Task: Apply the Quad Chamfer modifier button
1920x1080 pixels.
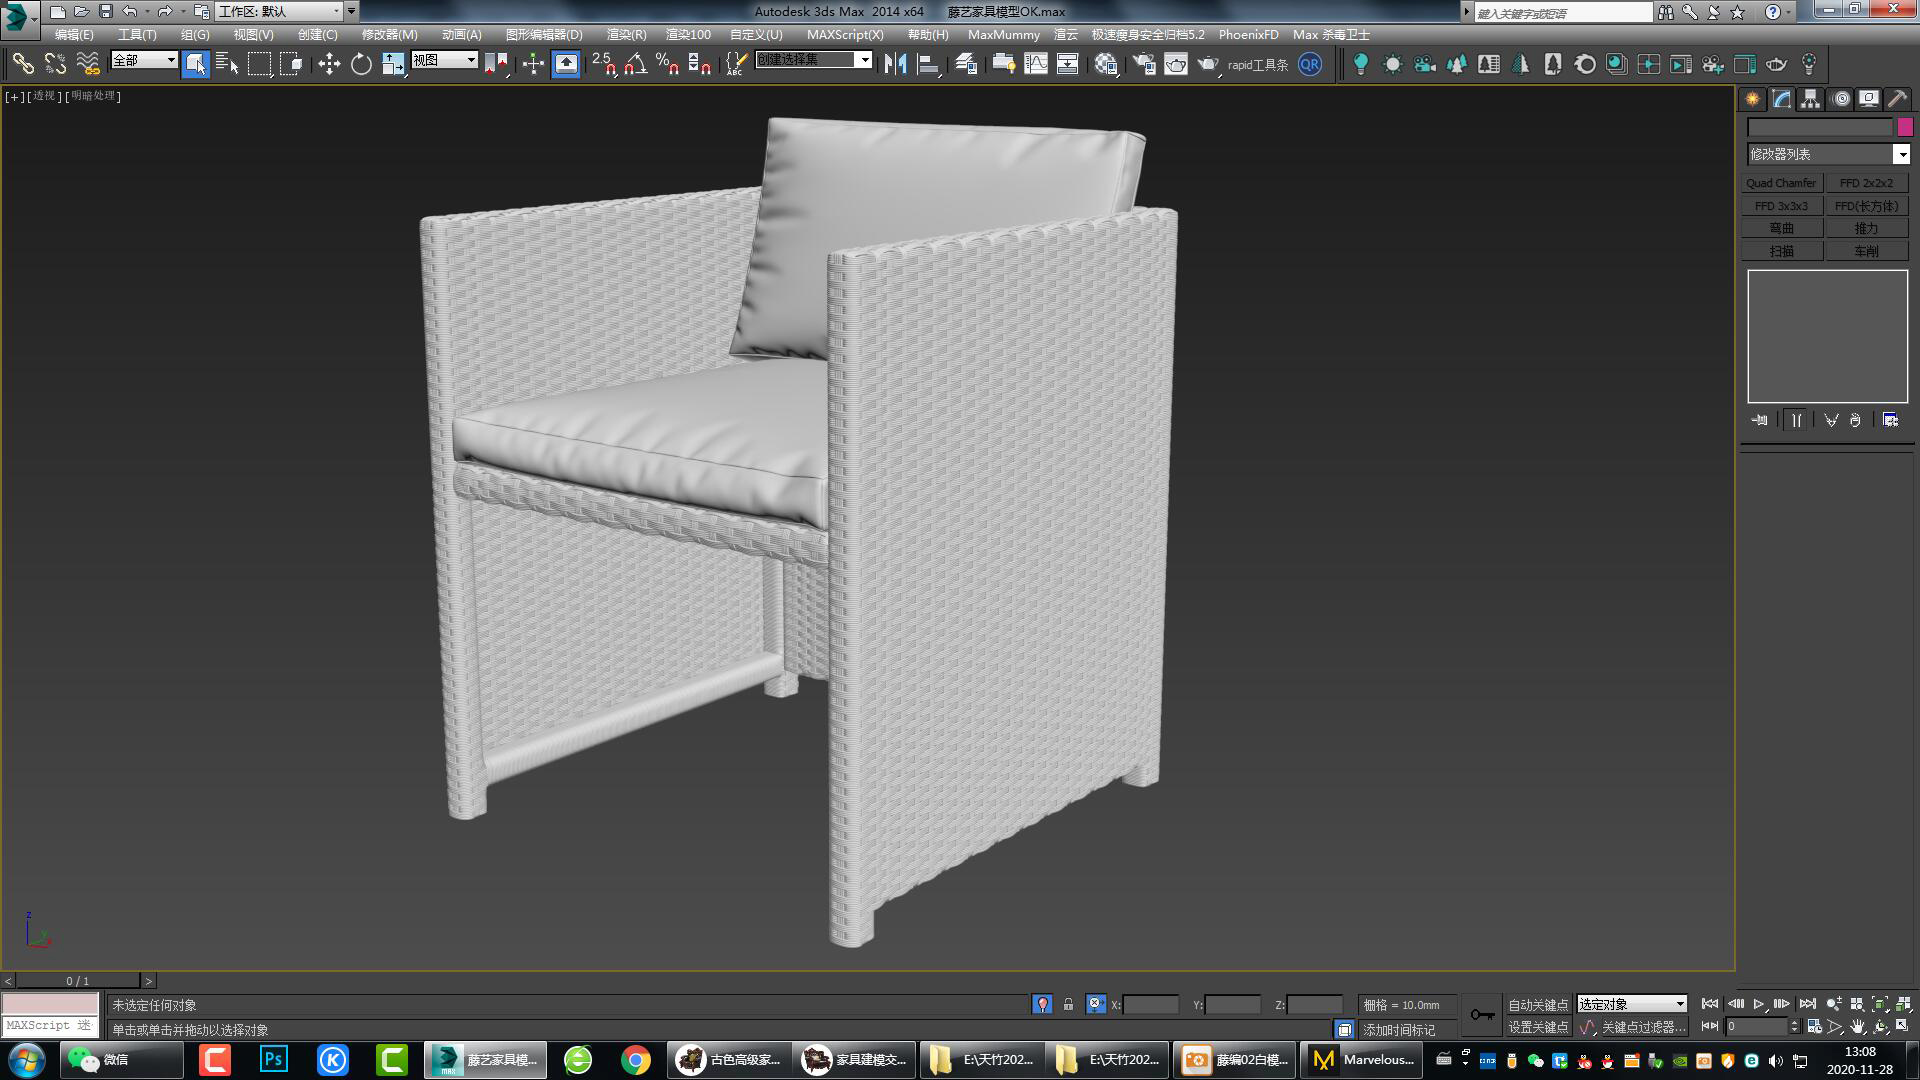Action: (1781, 182)
